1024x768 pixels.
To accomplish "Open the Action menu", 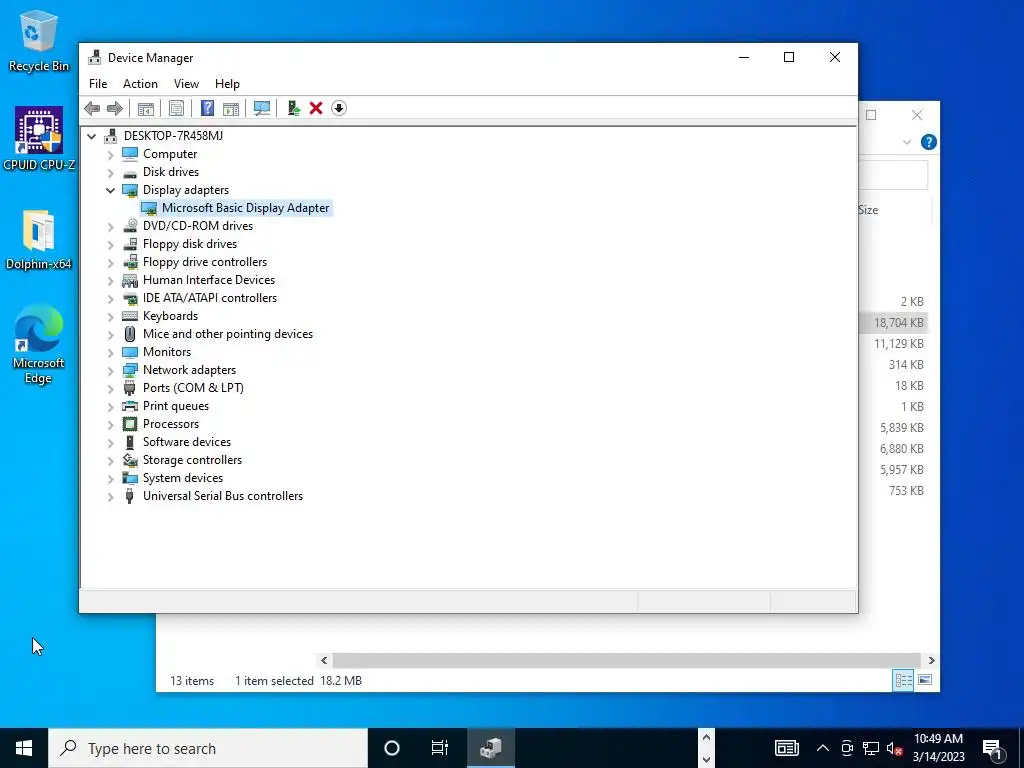I will [x=140, y=84].
